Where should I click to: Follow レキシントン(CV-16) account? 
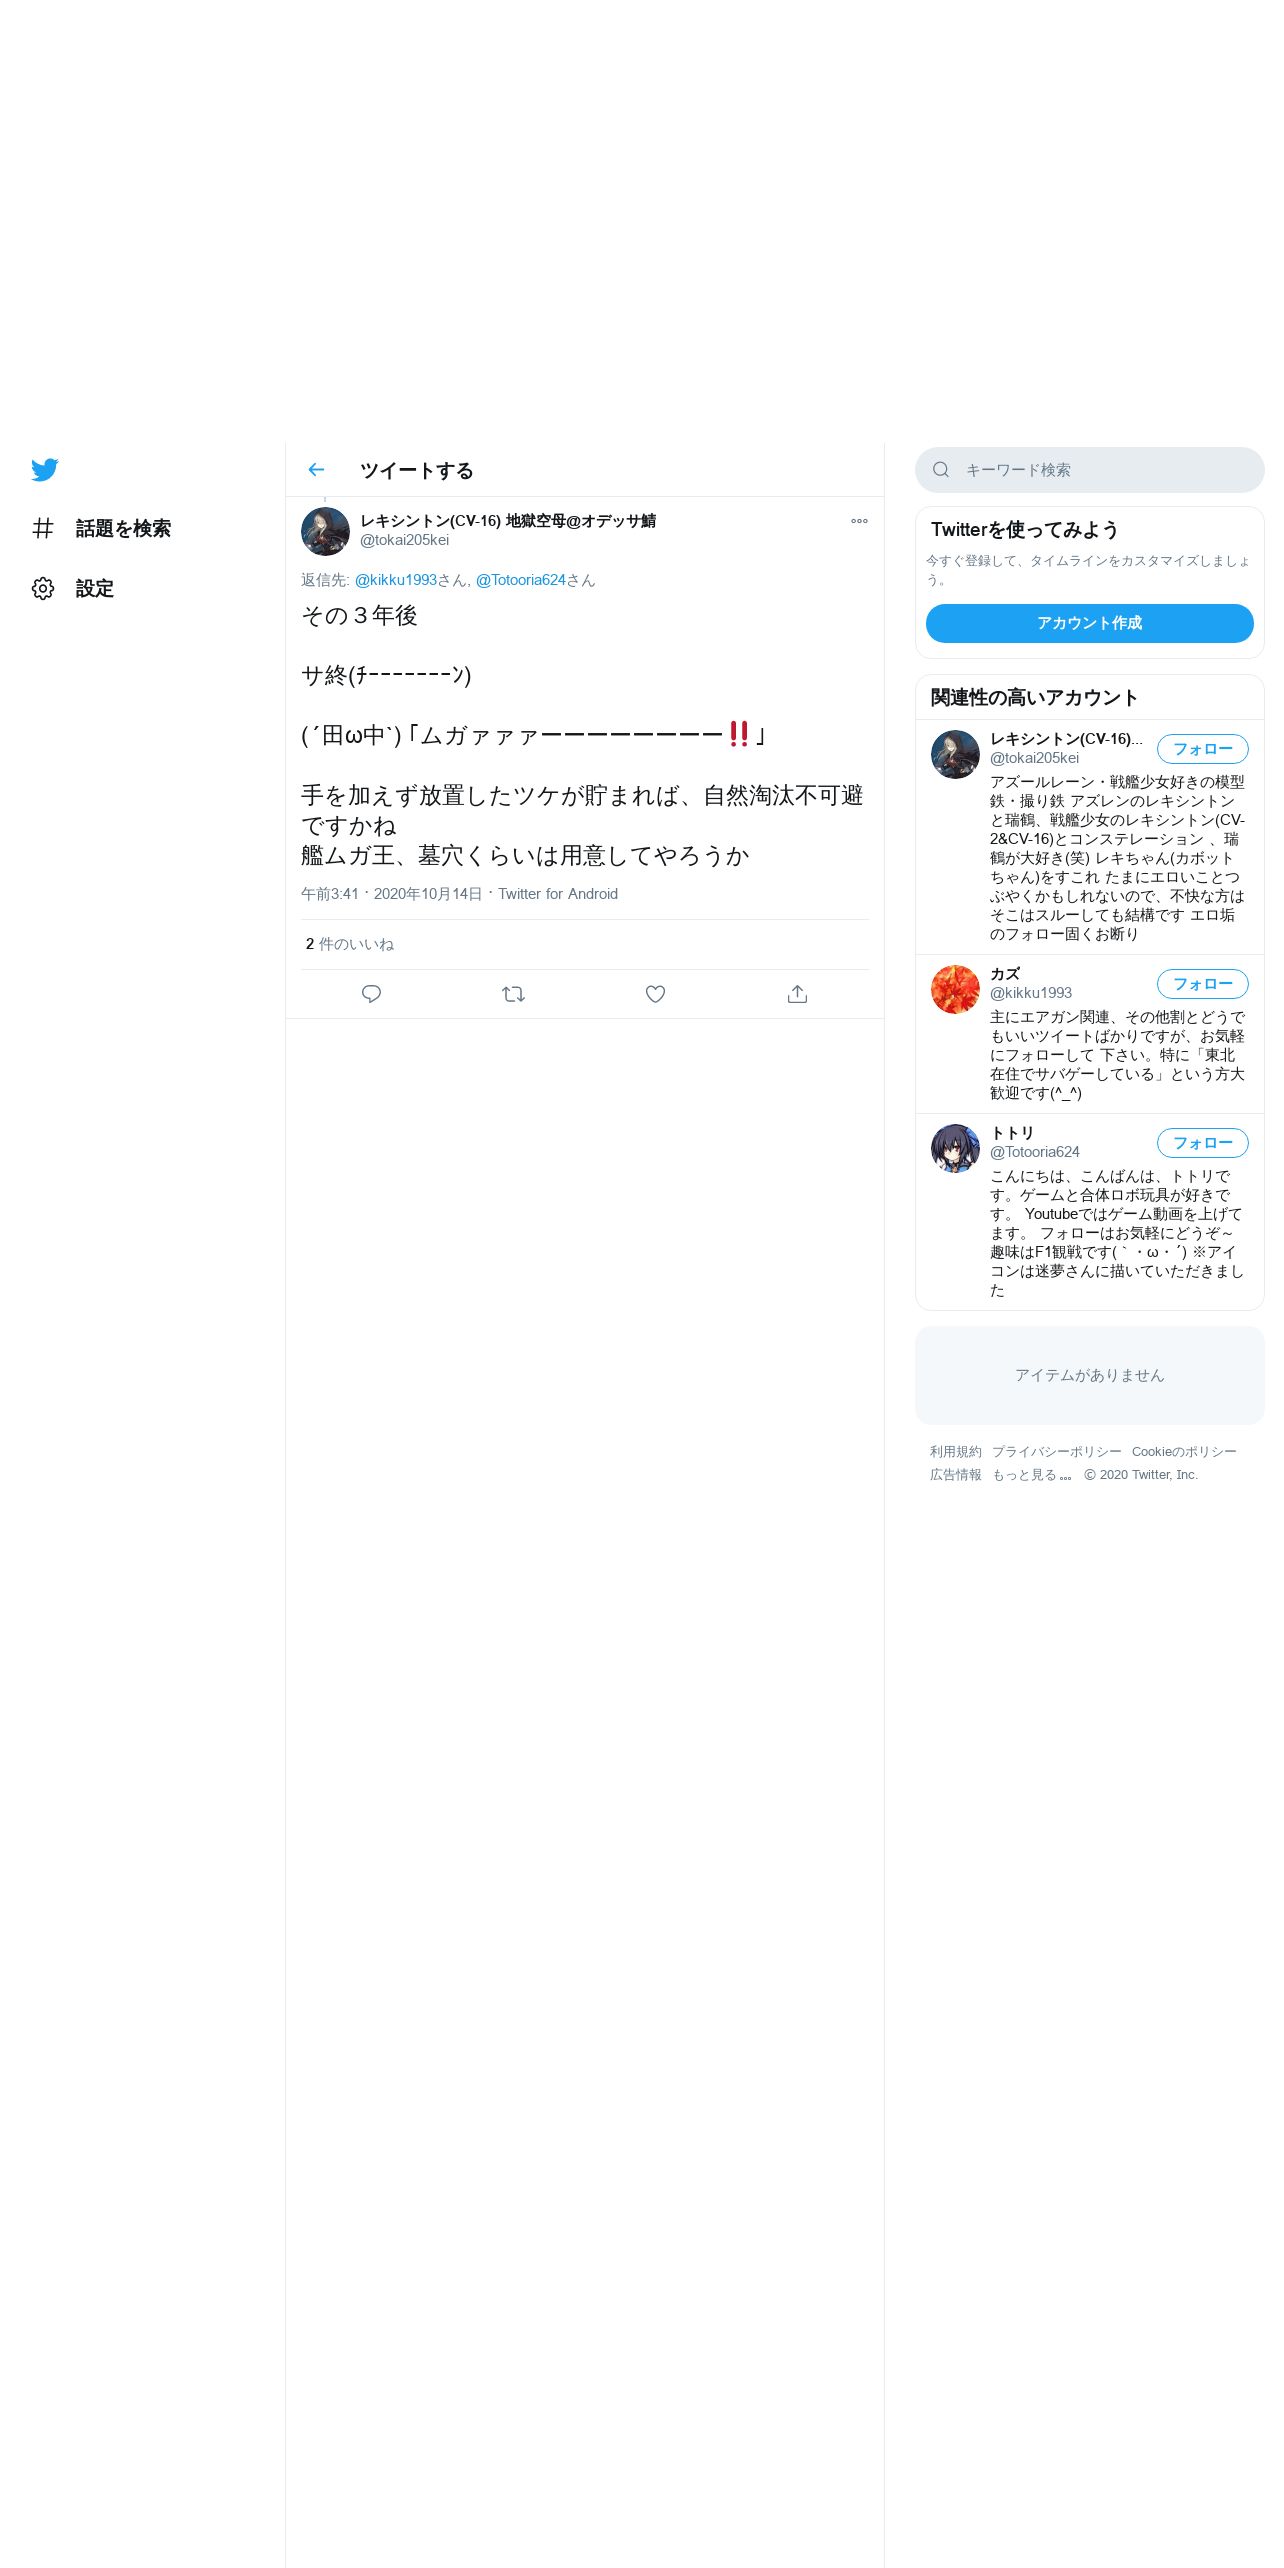click(1203, 749)
